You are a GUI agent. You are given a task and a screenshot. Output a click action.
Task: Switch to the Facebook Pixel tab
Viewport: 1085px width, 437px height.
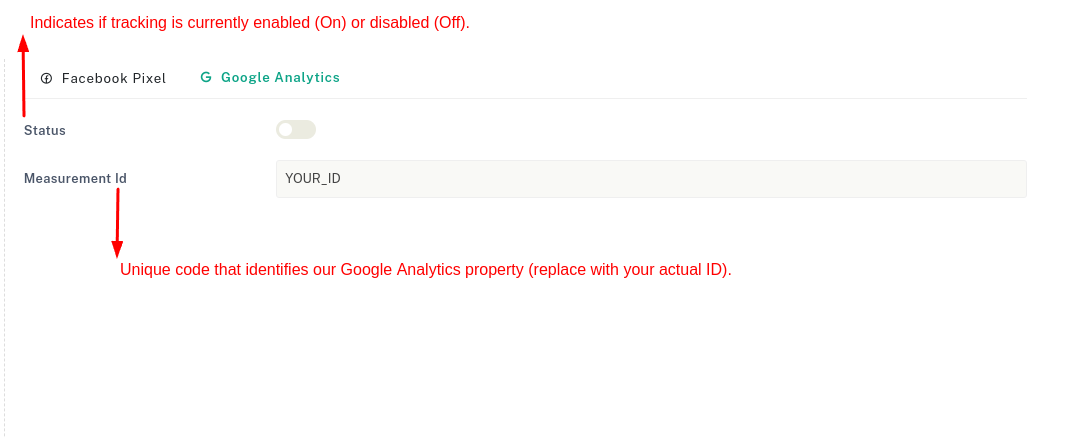point(113,78)
